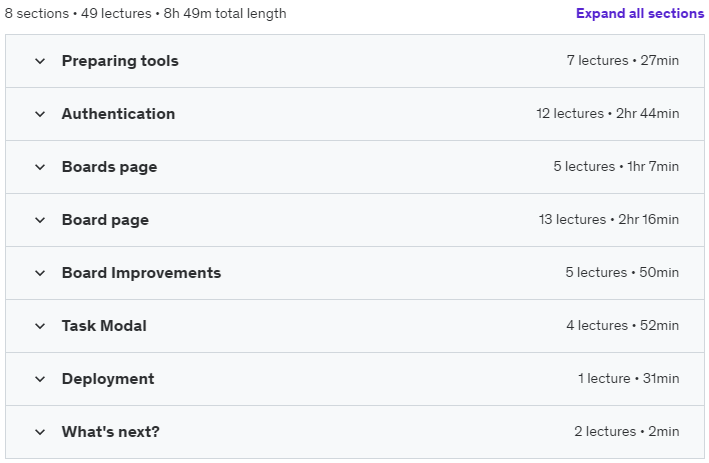Click '5 lectures • 1hr 7min' text
Image resolution: width=709 pixels, height=463 pixels.
[616, 166]
